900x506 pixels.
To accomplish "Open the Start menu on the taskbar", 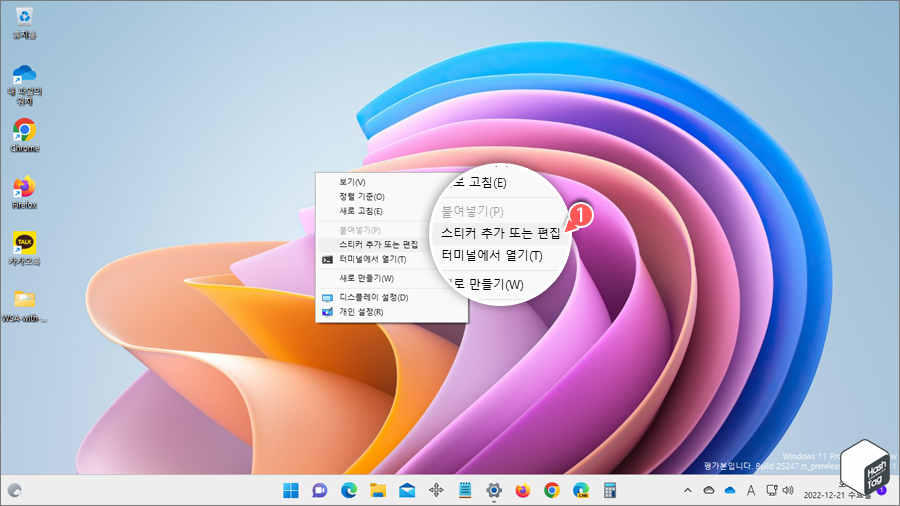I will coord(291,490).
